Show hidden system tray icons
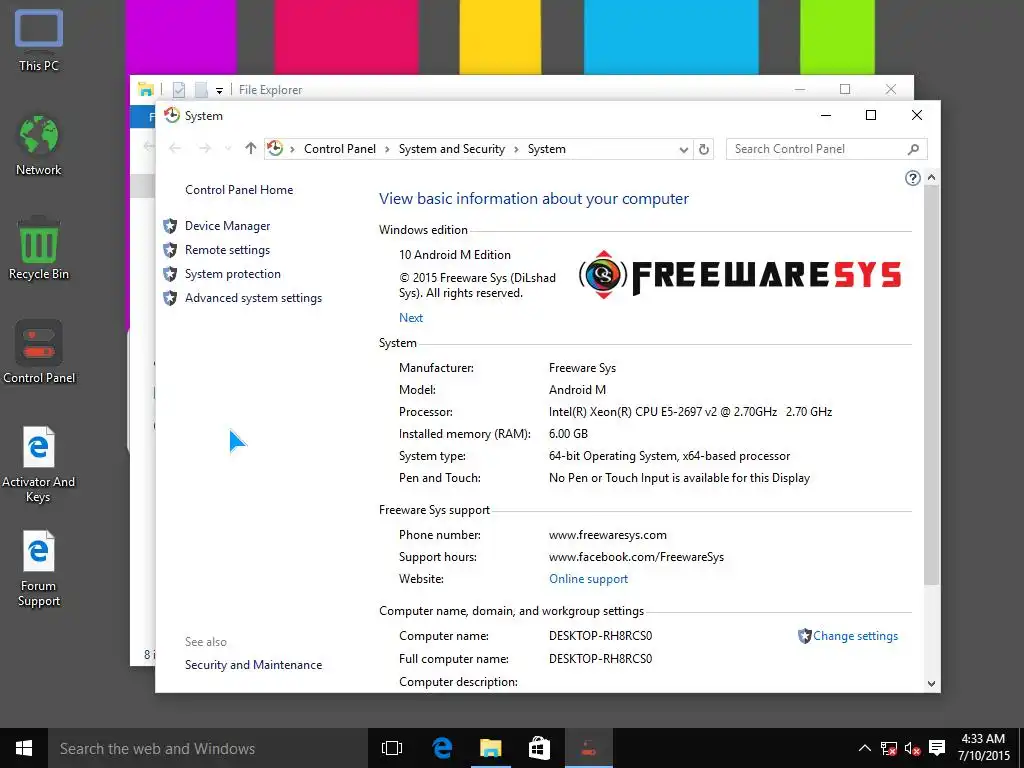Viewport: 1024px width, 768px height. pos(864,748)
